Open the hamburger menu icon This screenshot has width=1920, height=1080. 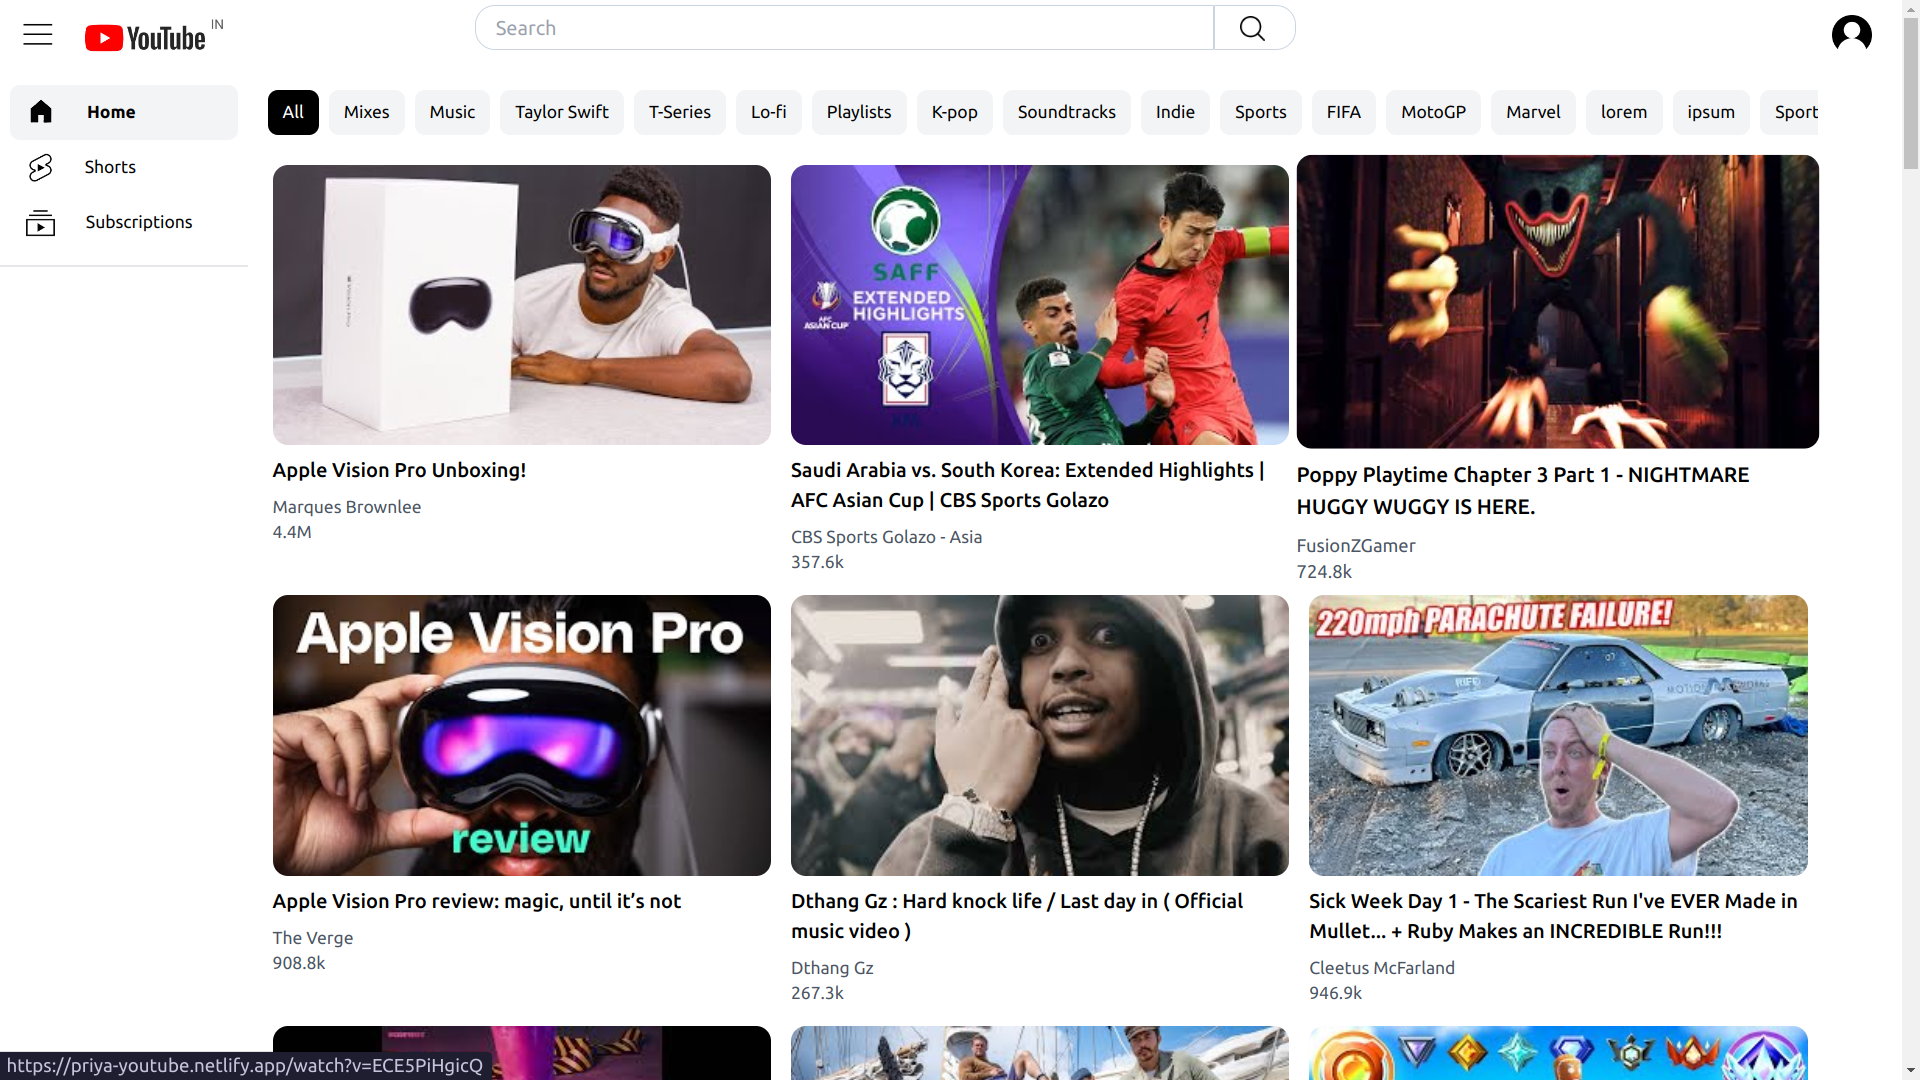pos(38,34)
